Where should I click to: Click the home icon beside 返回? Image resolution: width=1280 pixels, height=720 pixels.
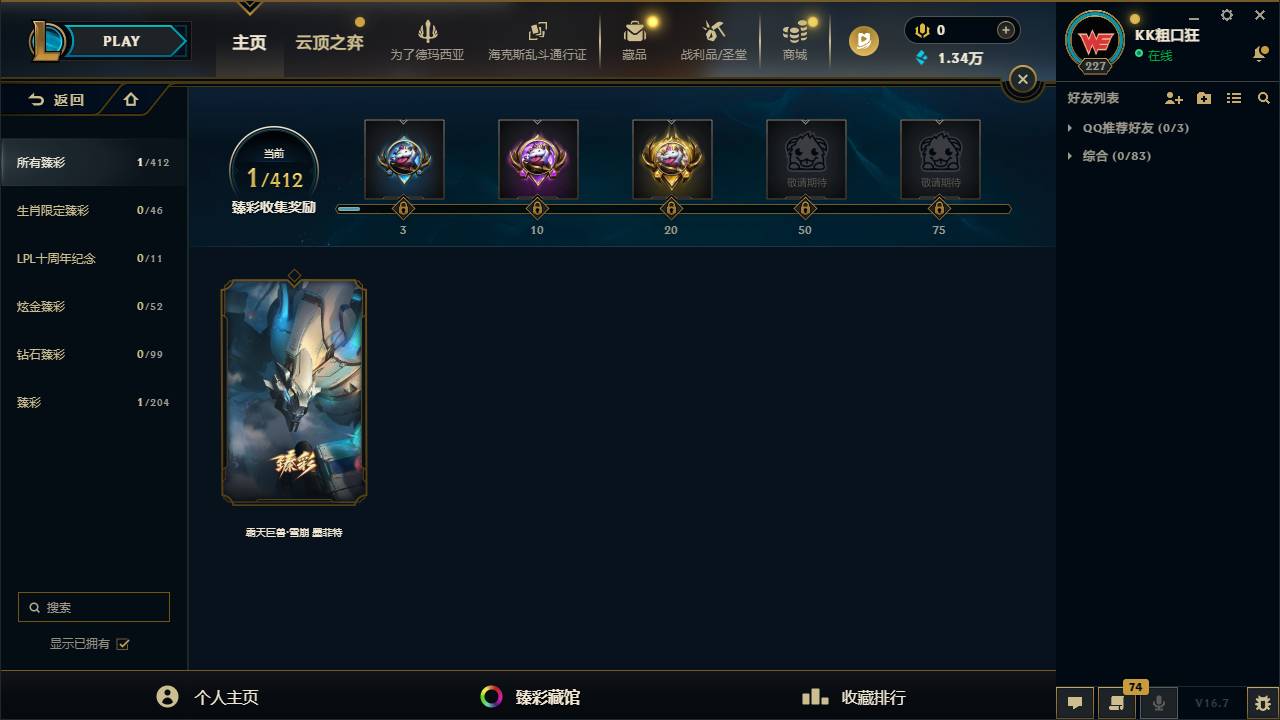coord(131,99)
